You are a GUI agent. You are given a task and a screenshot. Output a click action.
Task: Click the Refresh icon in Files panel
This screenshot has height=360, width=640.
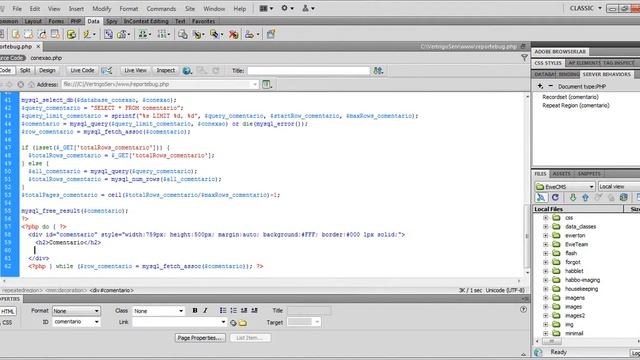(x=555, y=198)
